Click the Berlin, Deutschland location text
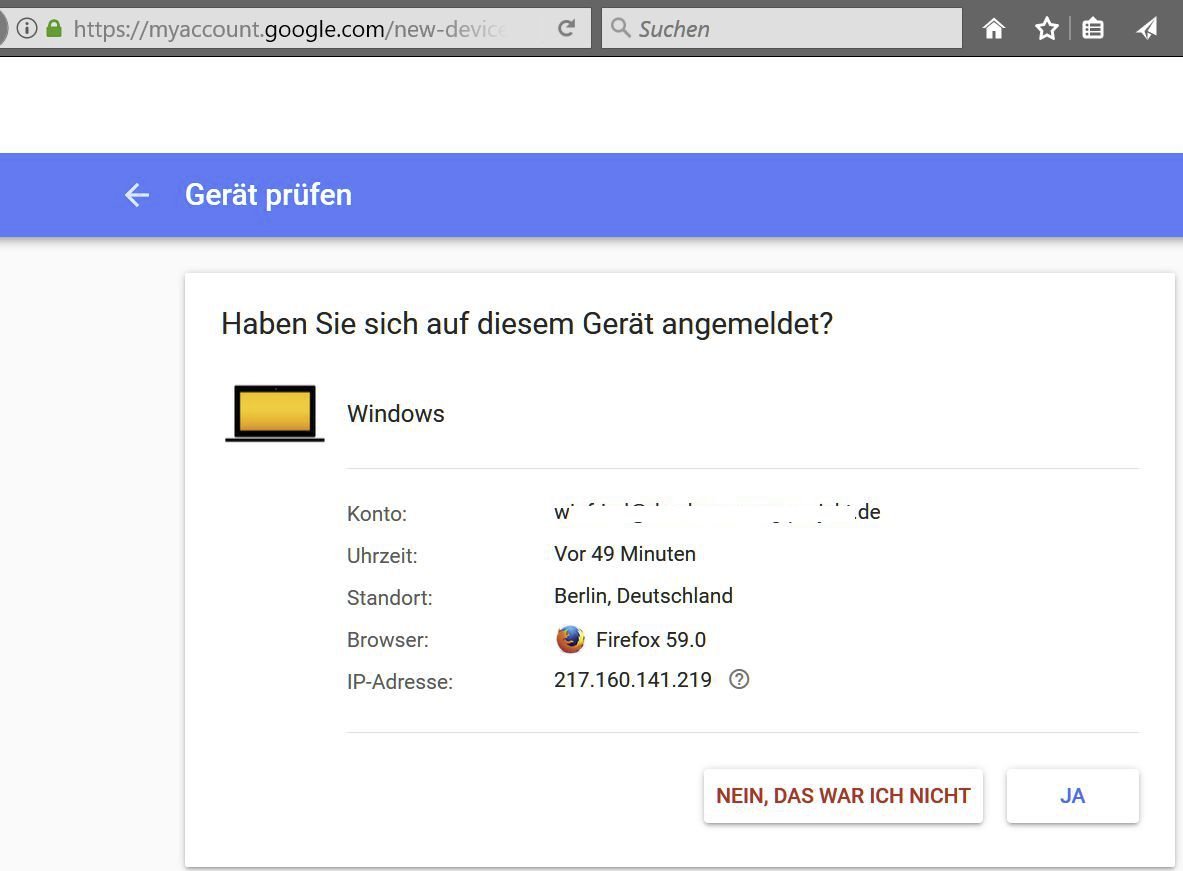This screenshot has height=871, width=1183. pos(643,596)
